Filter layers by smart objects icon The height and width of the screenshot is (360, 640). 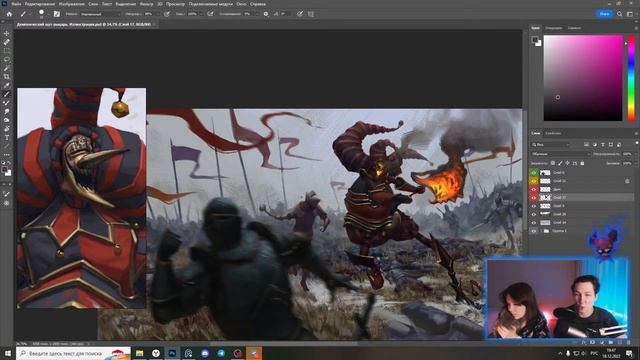pos(619,144)
